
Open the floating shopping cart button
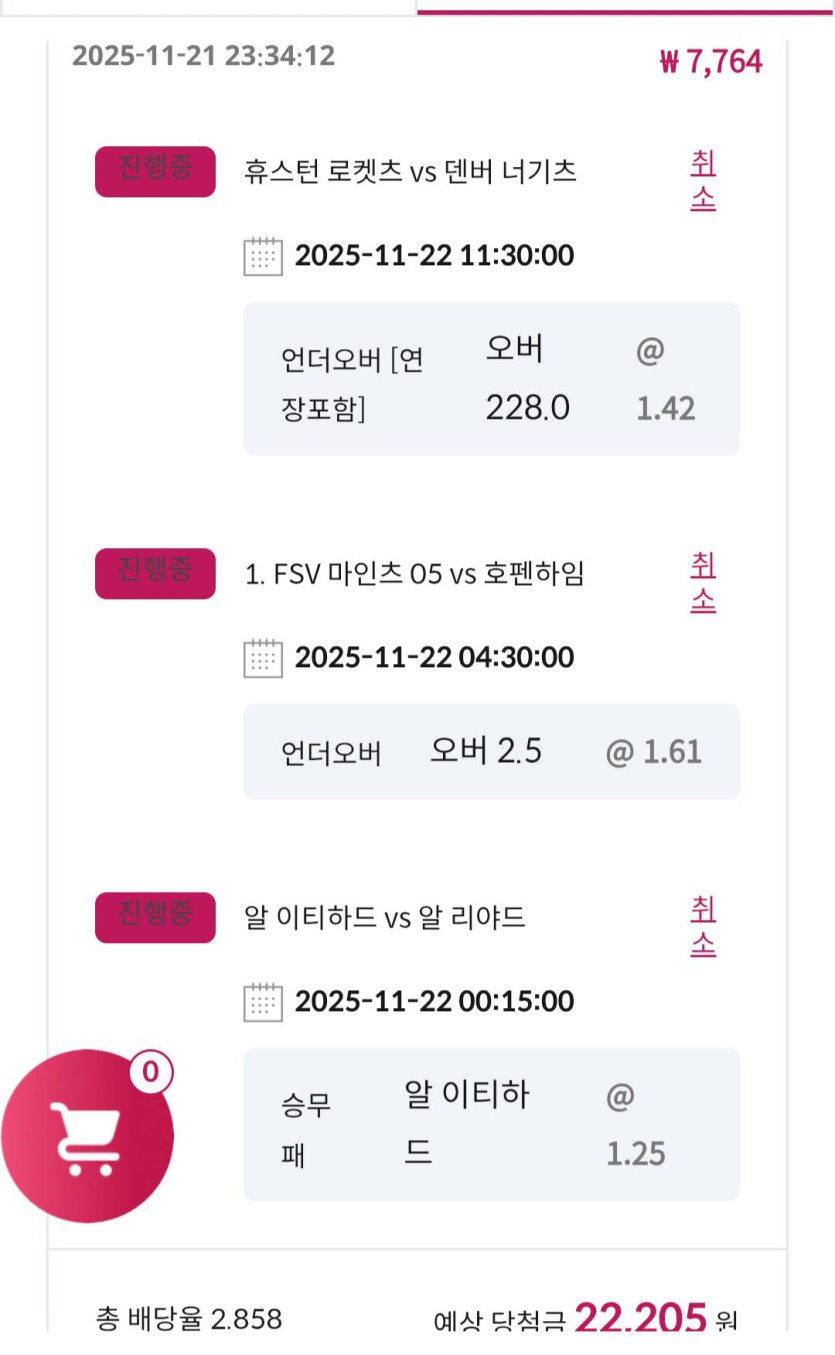coord(87,1137)
